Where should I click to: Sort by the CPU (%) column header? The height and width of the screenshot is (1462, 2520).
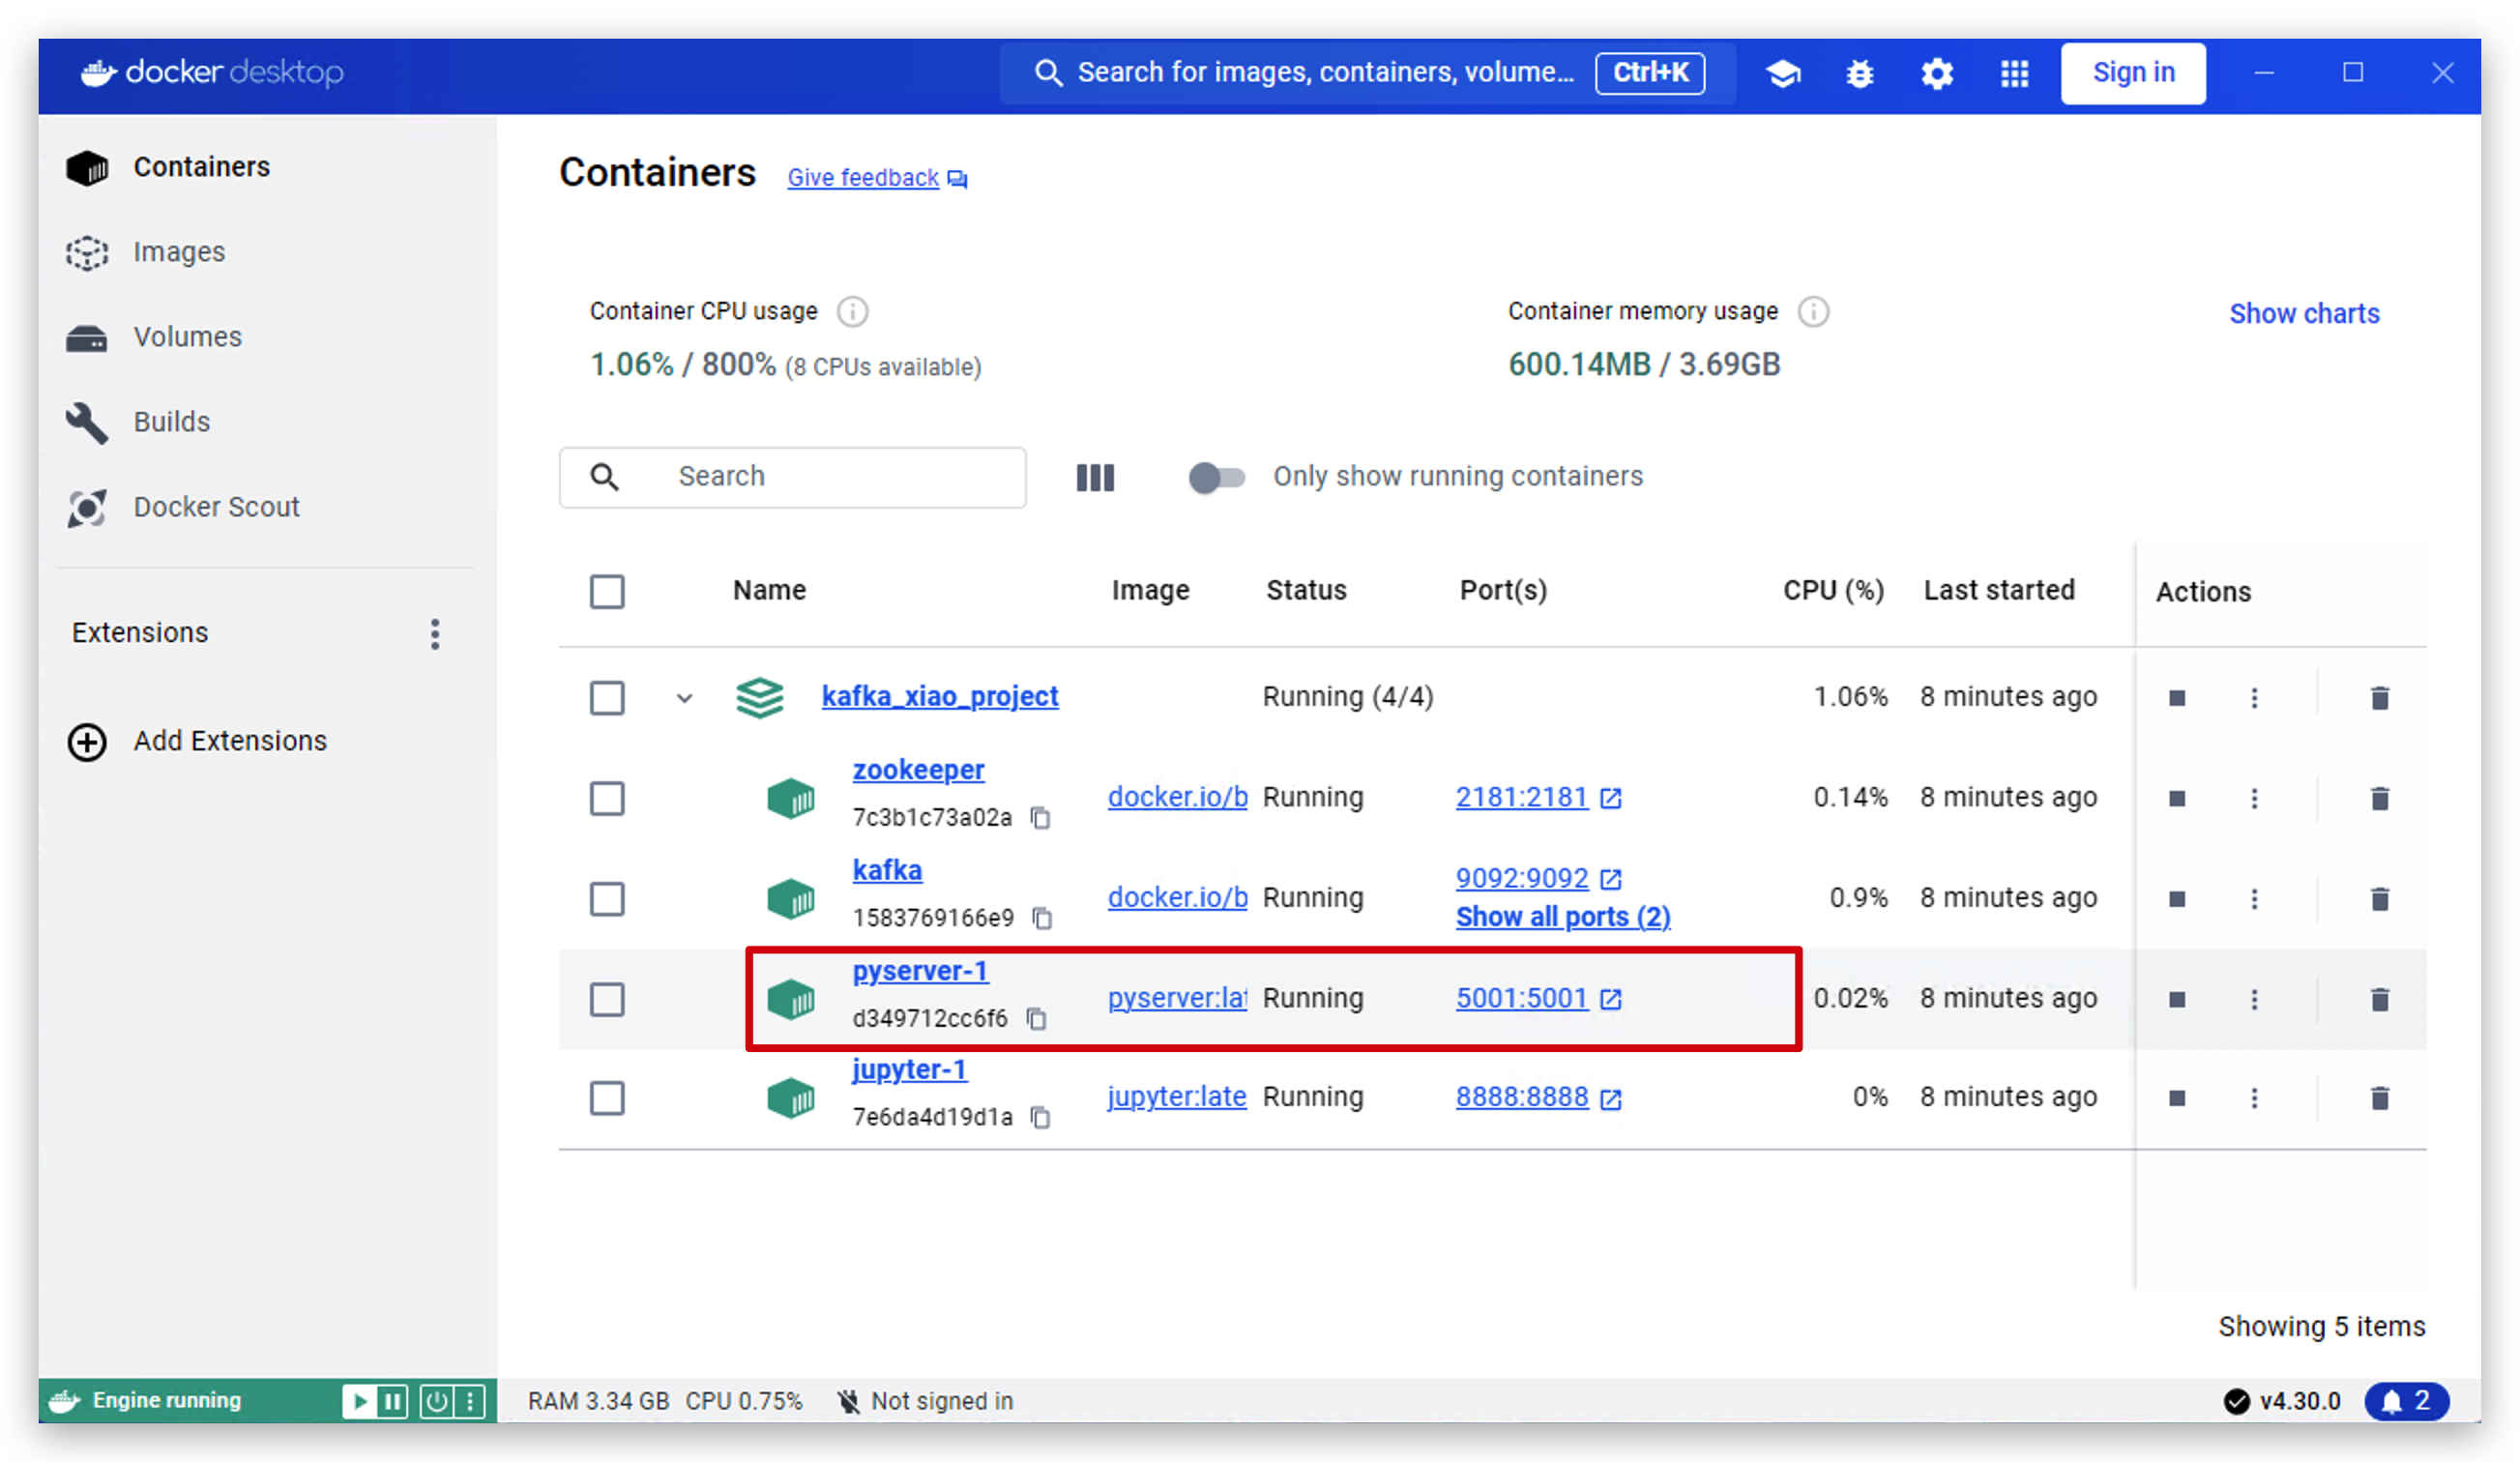click(x=1833, y=590)
